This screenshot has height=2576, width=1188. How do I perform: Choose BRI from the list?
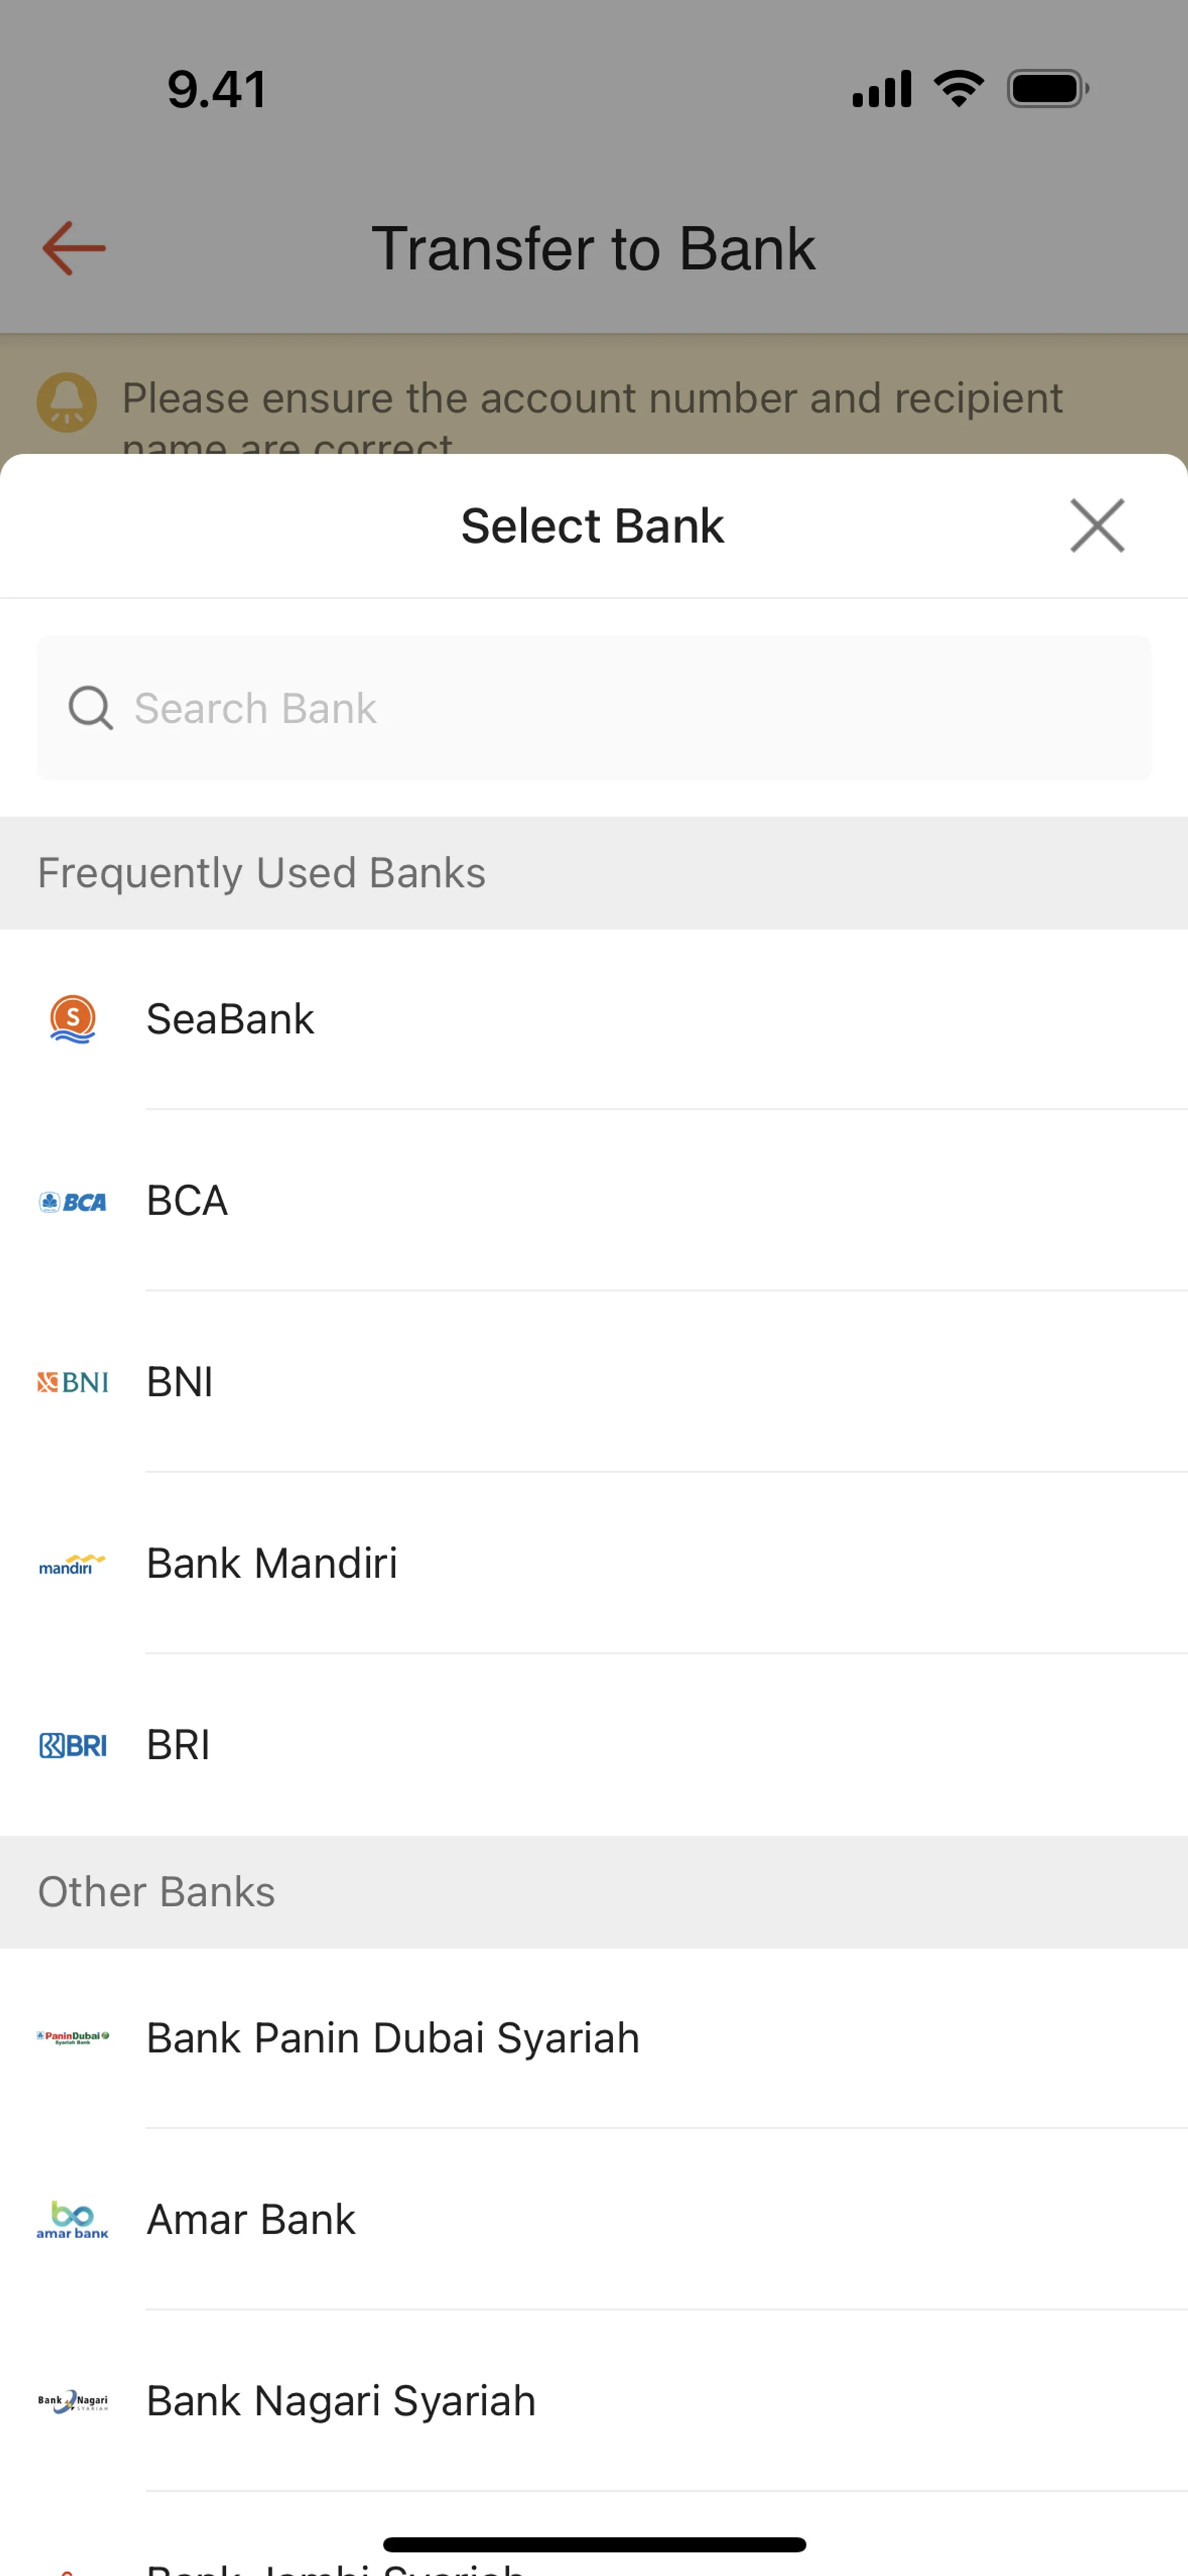click(x=178, y=1745)
